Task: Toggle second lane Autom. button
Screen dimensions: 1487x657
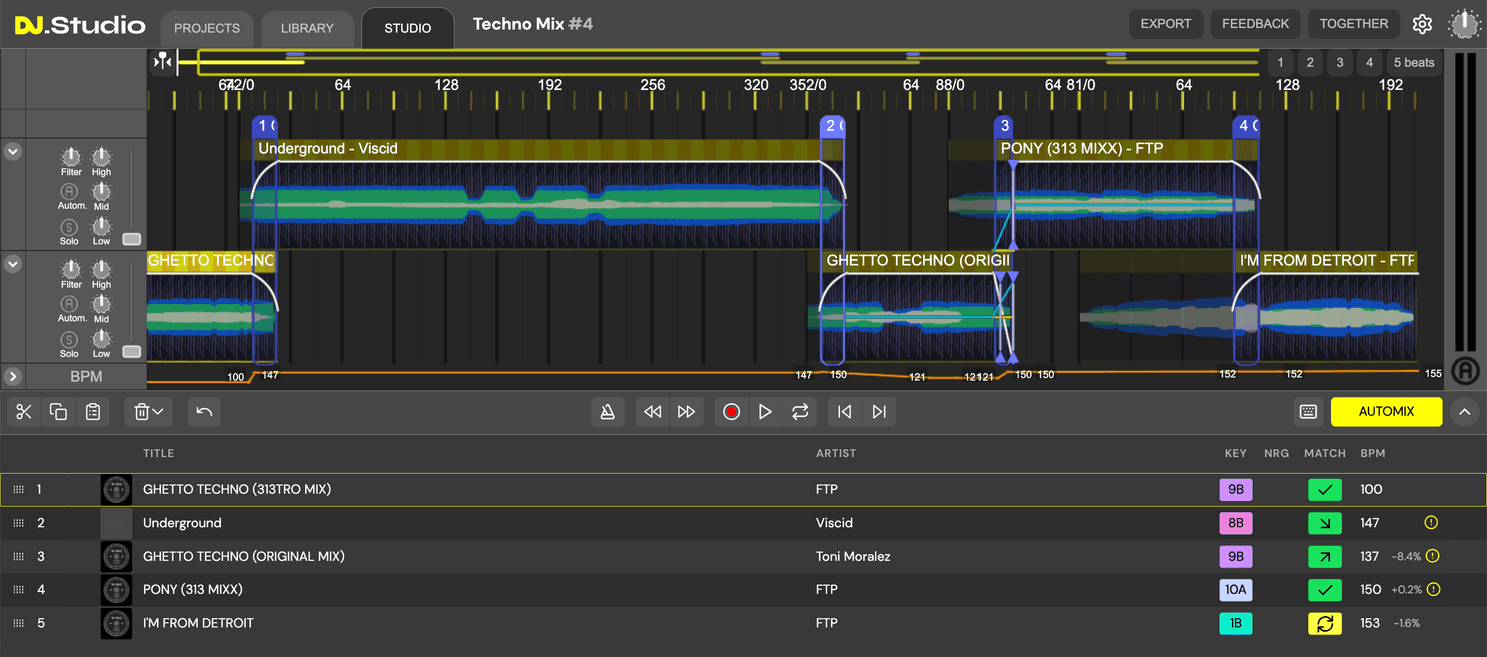Action: [69, 304]
